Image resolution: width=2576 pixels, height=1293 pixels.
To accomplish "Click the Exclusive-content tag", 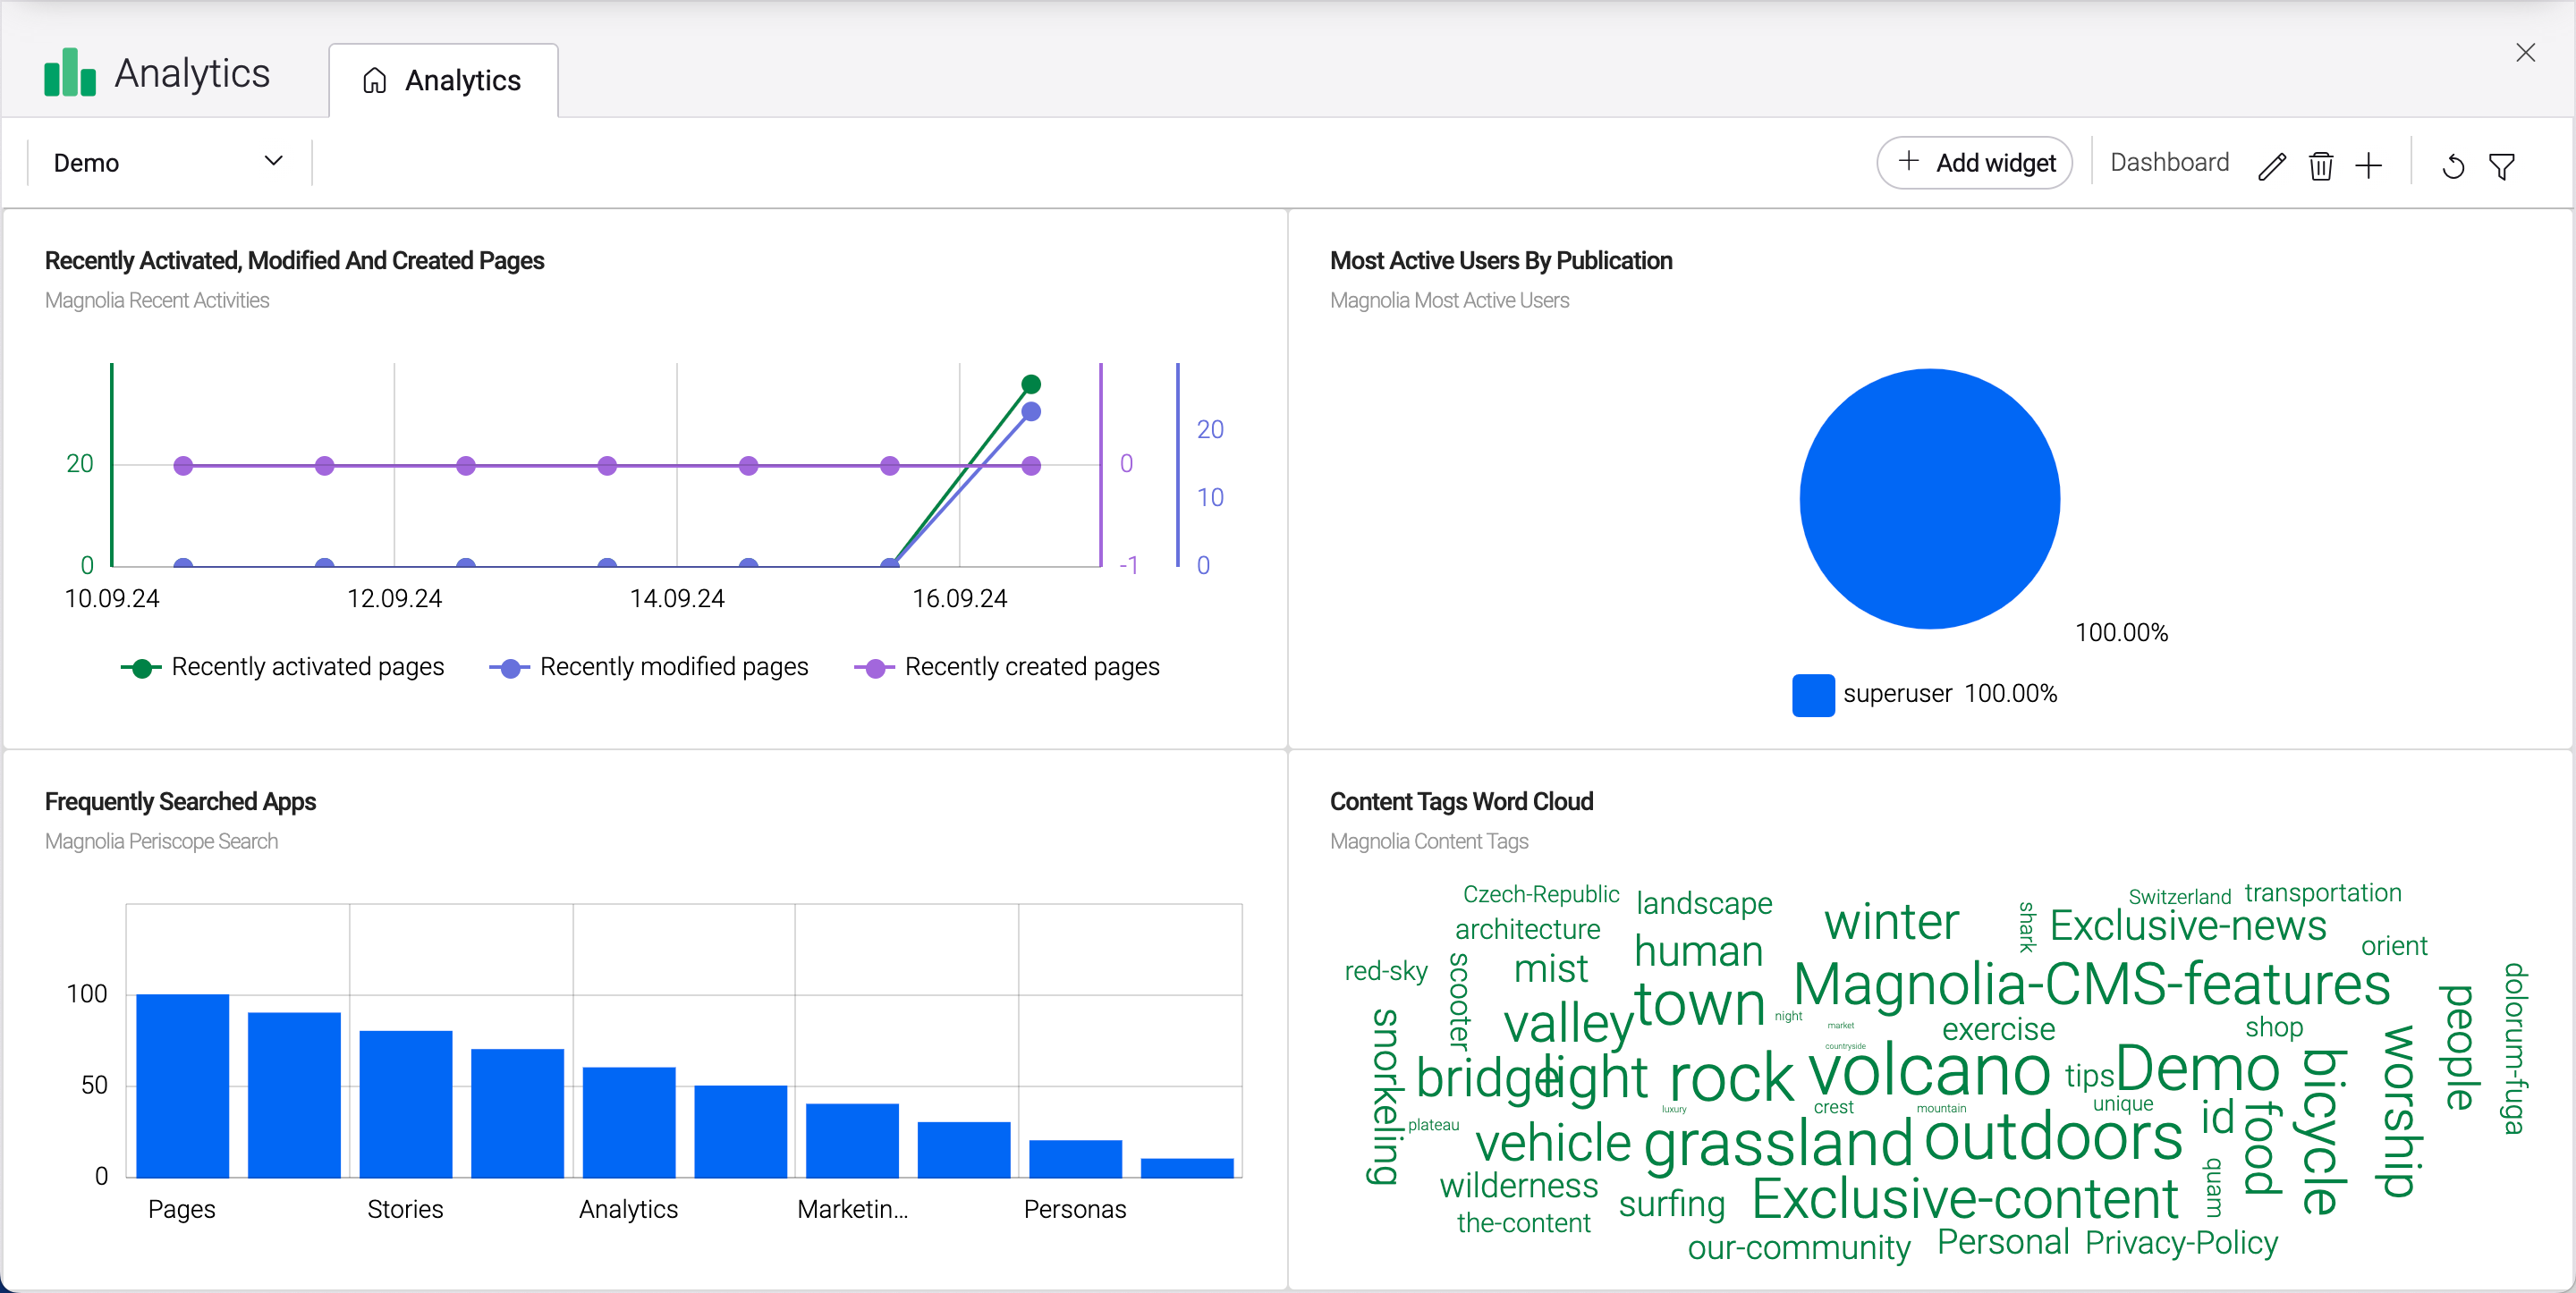I will 1965,1197.
